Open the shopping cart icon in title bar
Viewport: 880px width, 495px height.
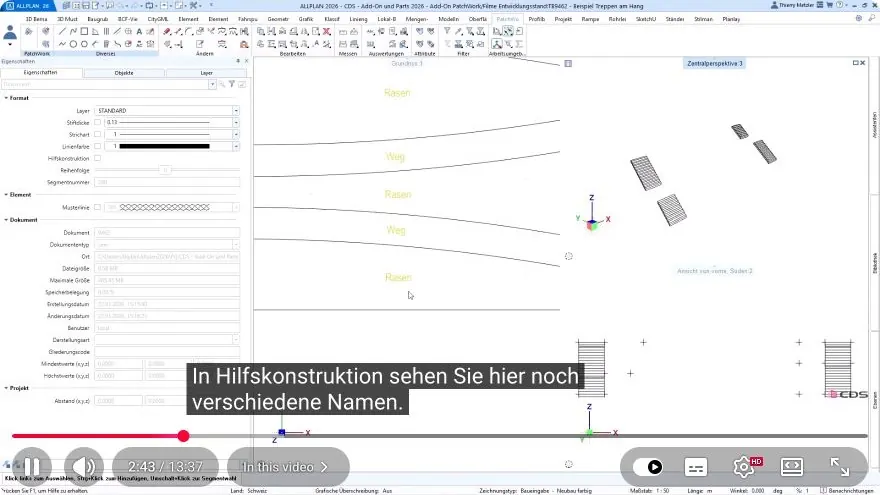click(x=829, y=5)
